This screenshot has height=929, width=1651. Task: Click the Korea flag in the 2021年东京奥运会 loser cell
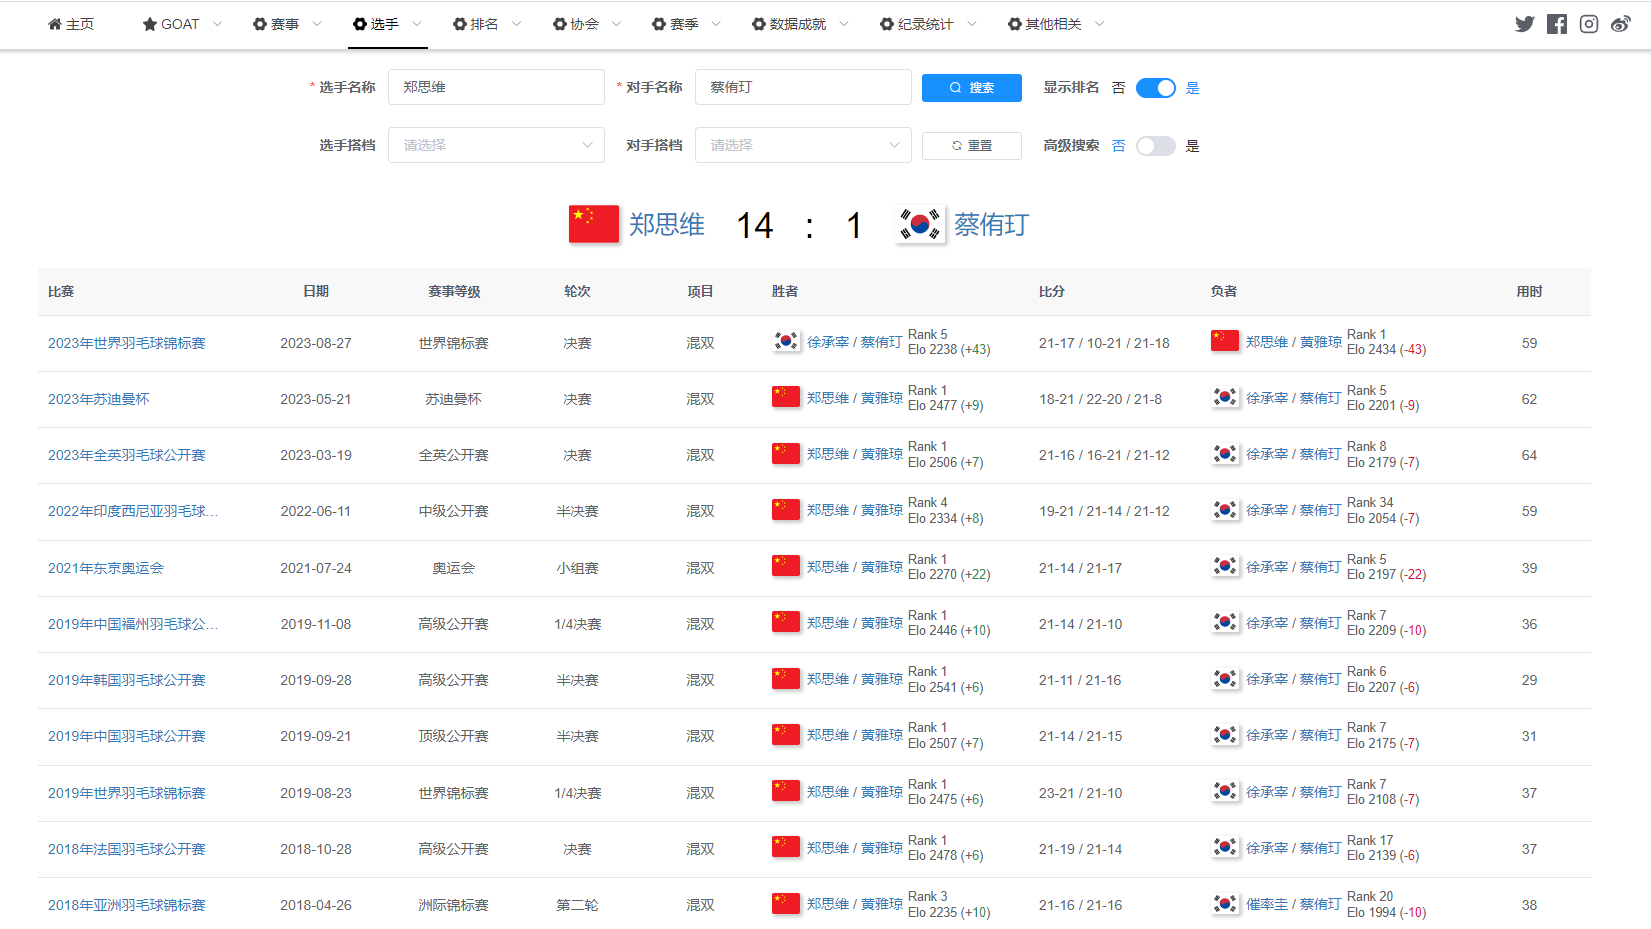pos(1225,566)
